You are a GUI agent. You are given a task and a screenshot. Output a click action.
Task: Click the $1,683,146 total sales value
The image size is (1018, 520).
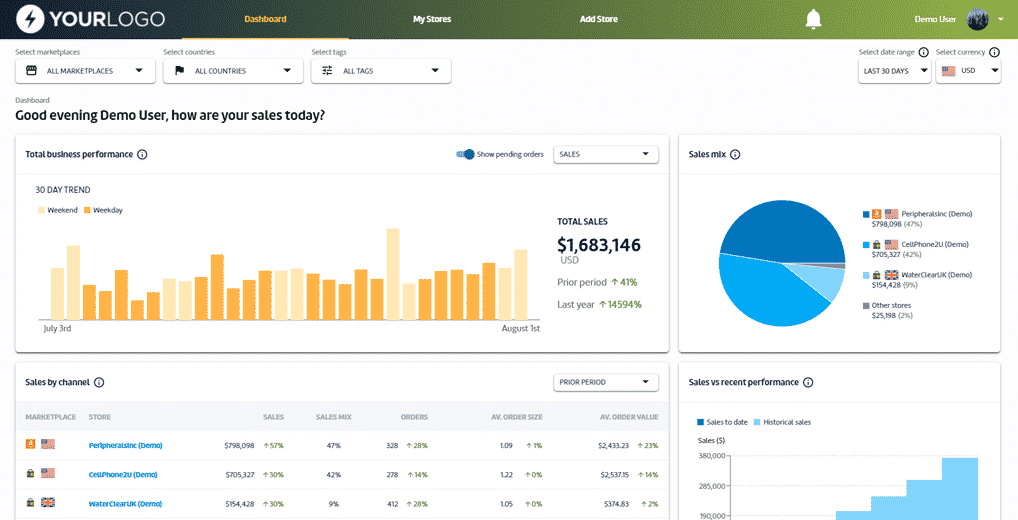[599, 245]
